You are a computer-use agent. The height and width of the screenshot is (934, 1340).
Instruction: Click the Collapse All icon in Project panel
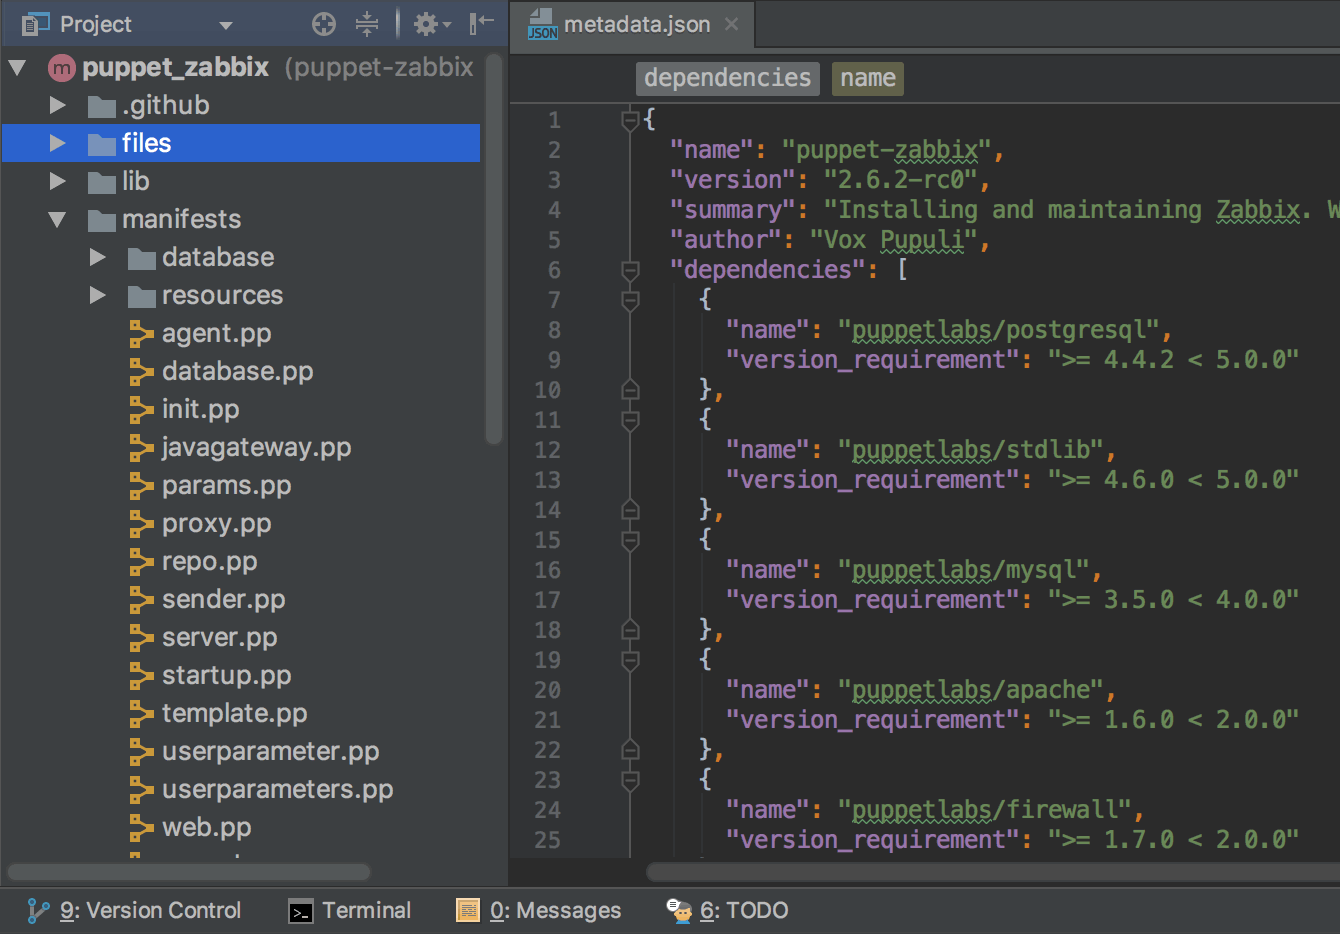pyautogui.click(x=367, y=24)
